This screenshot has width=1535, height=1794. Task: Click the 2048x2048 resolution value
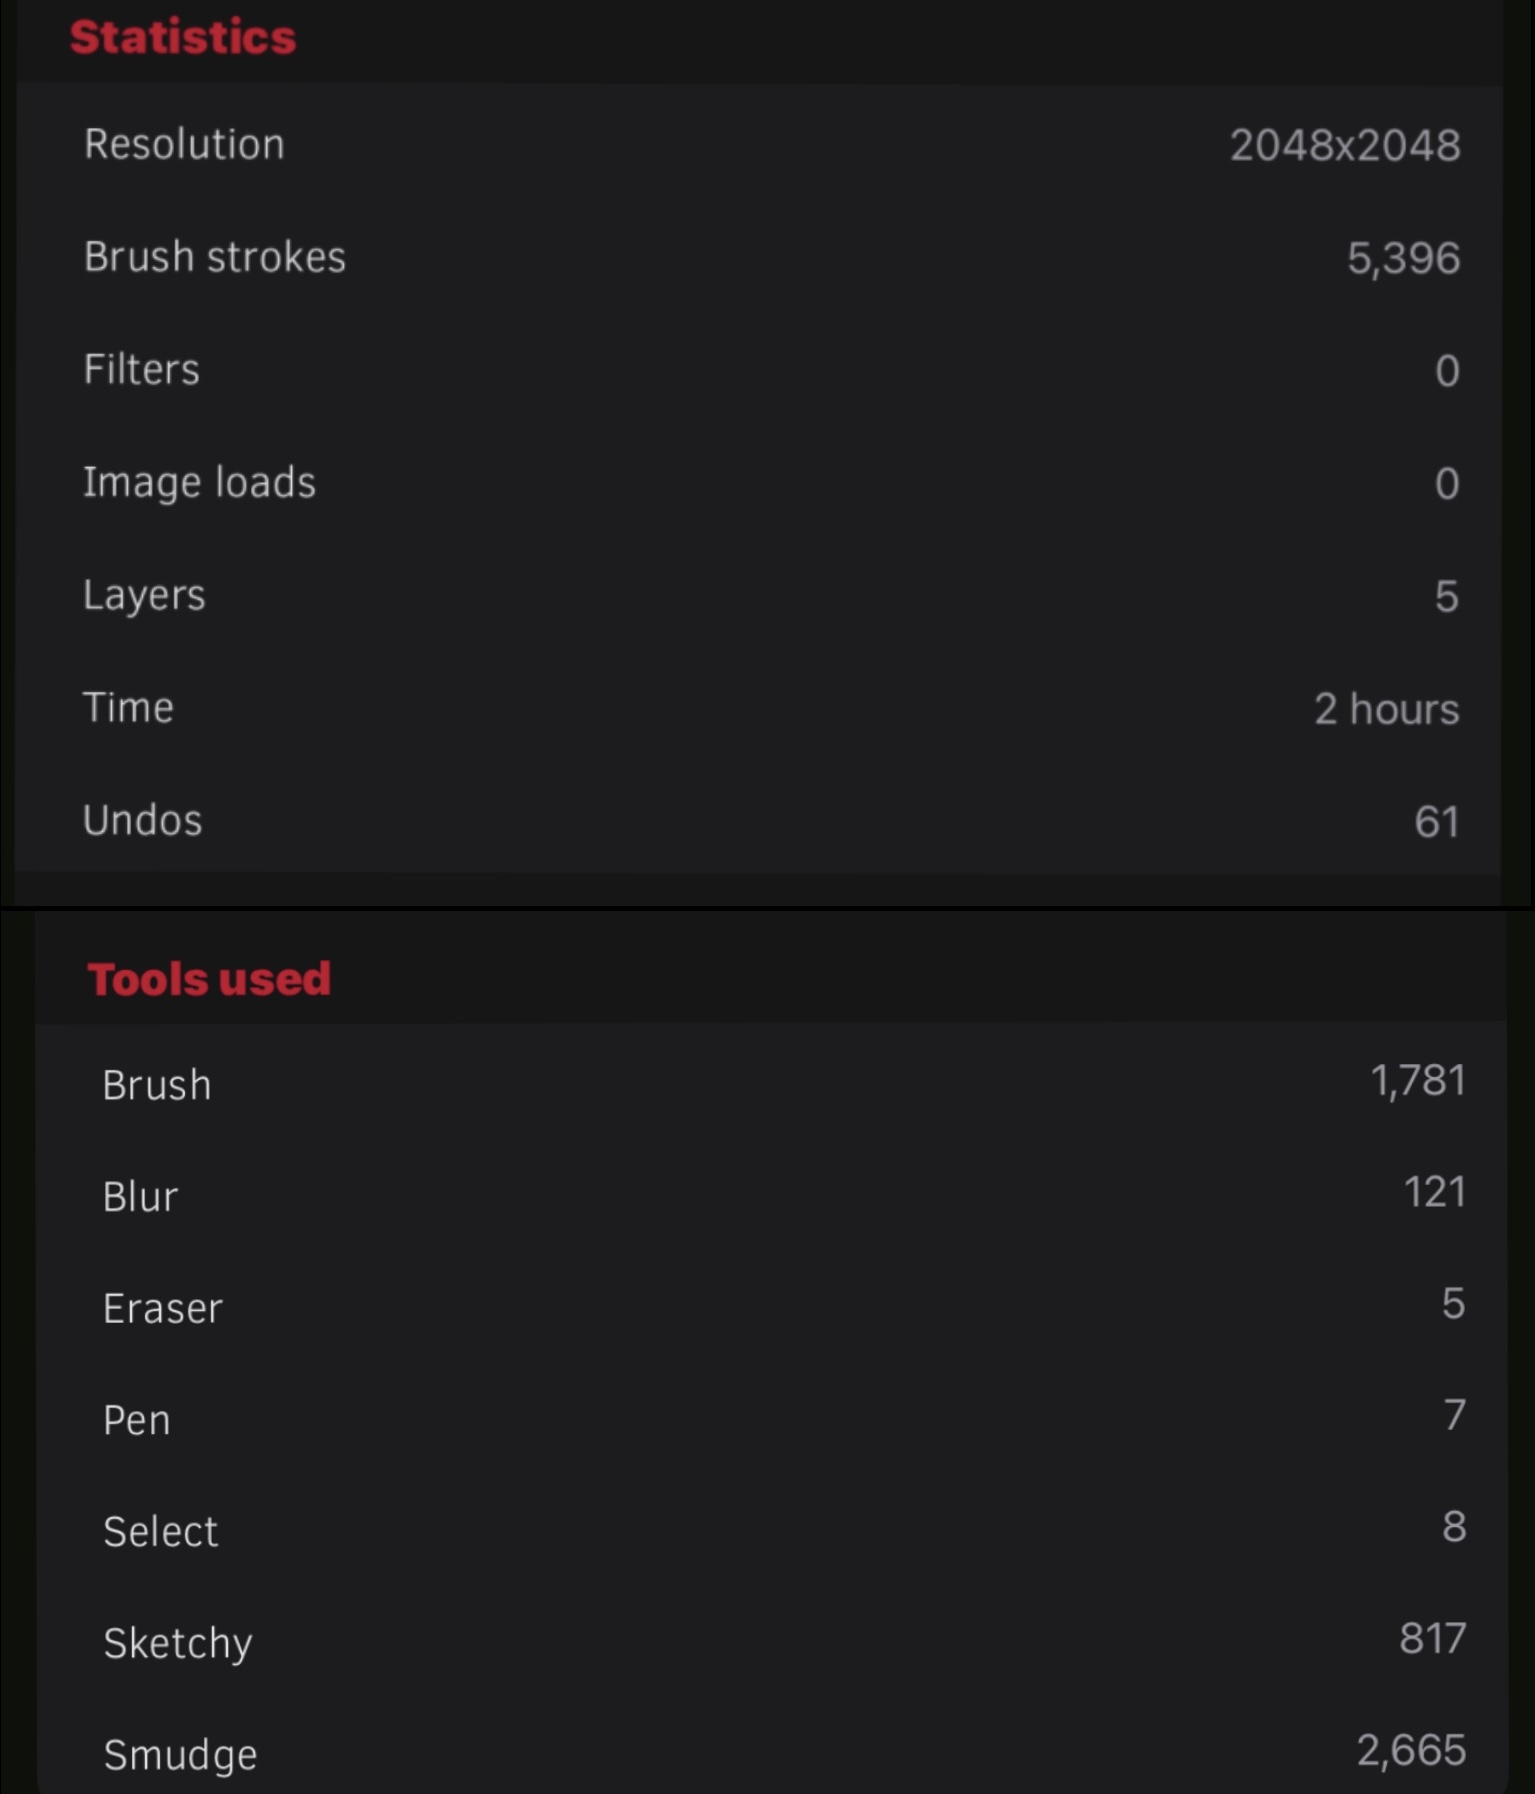click(1344, 146)
